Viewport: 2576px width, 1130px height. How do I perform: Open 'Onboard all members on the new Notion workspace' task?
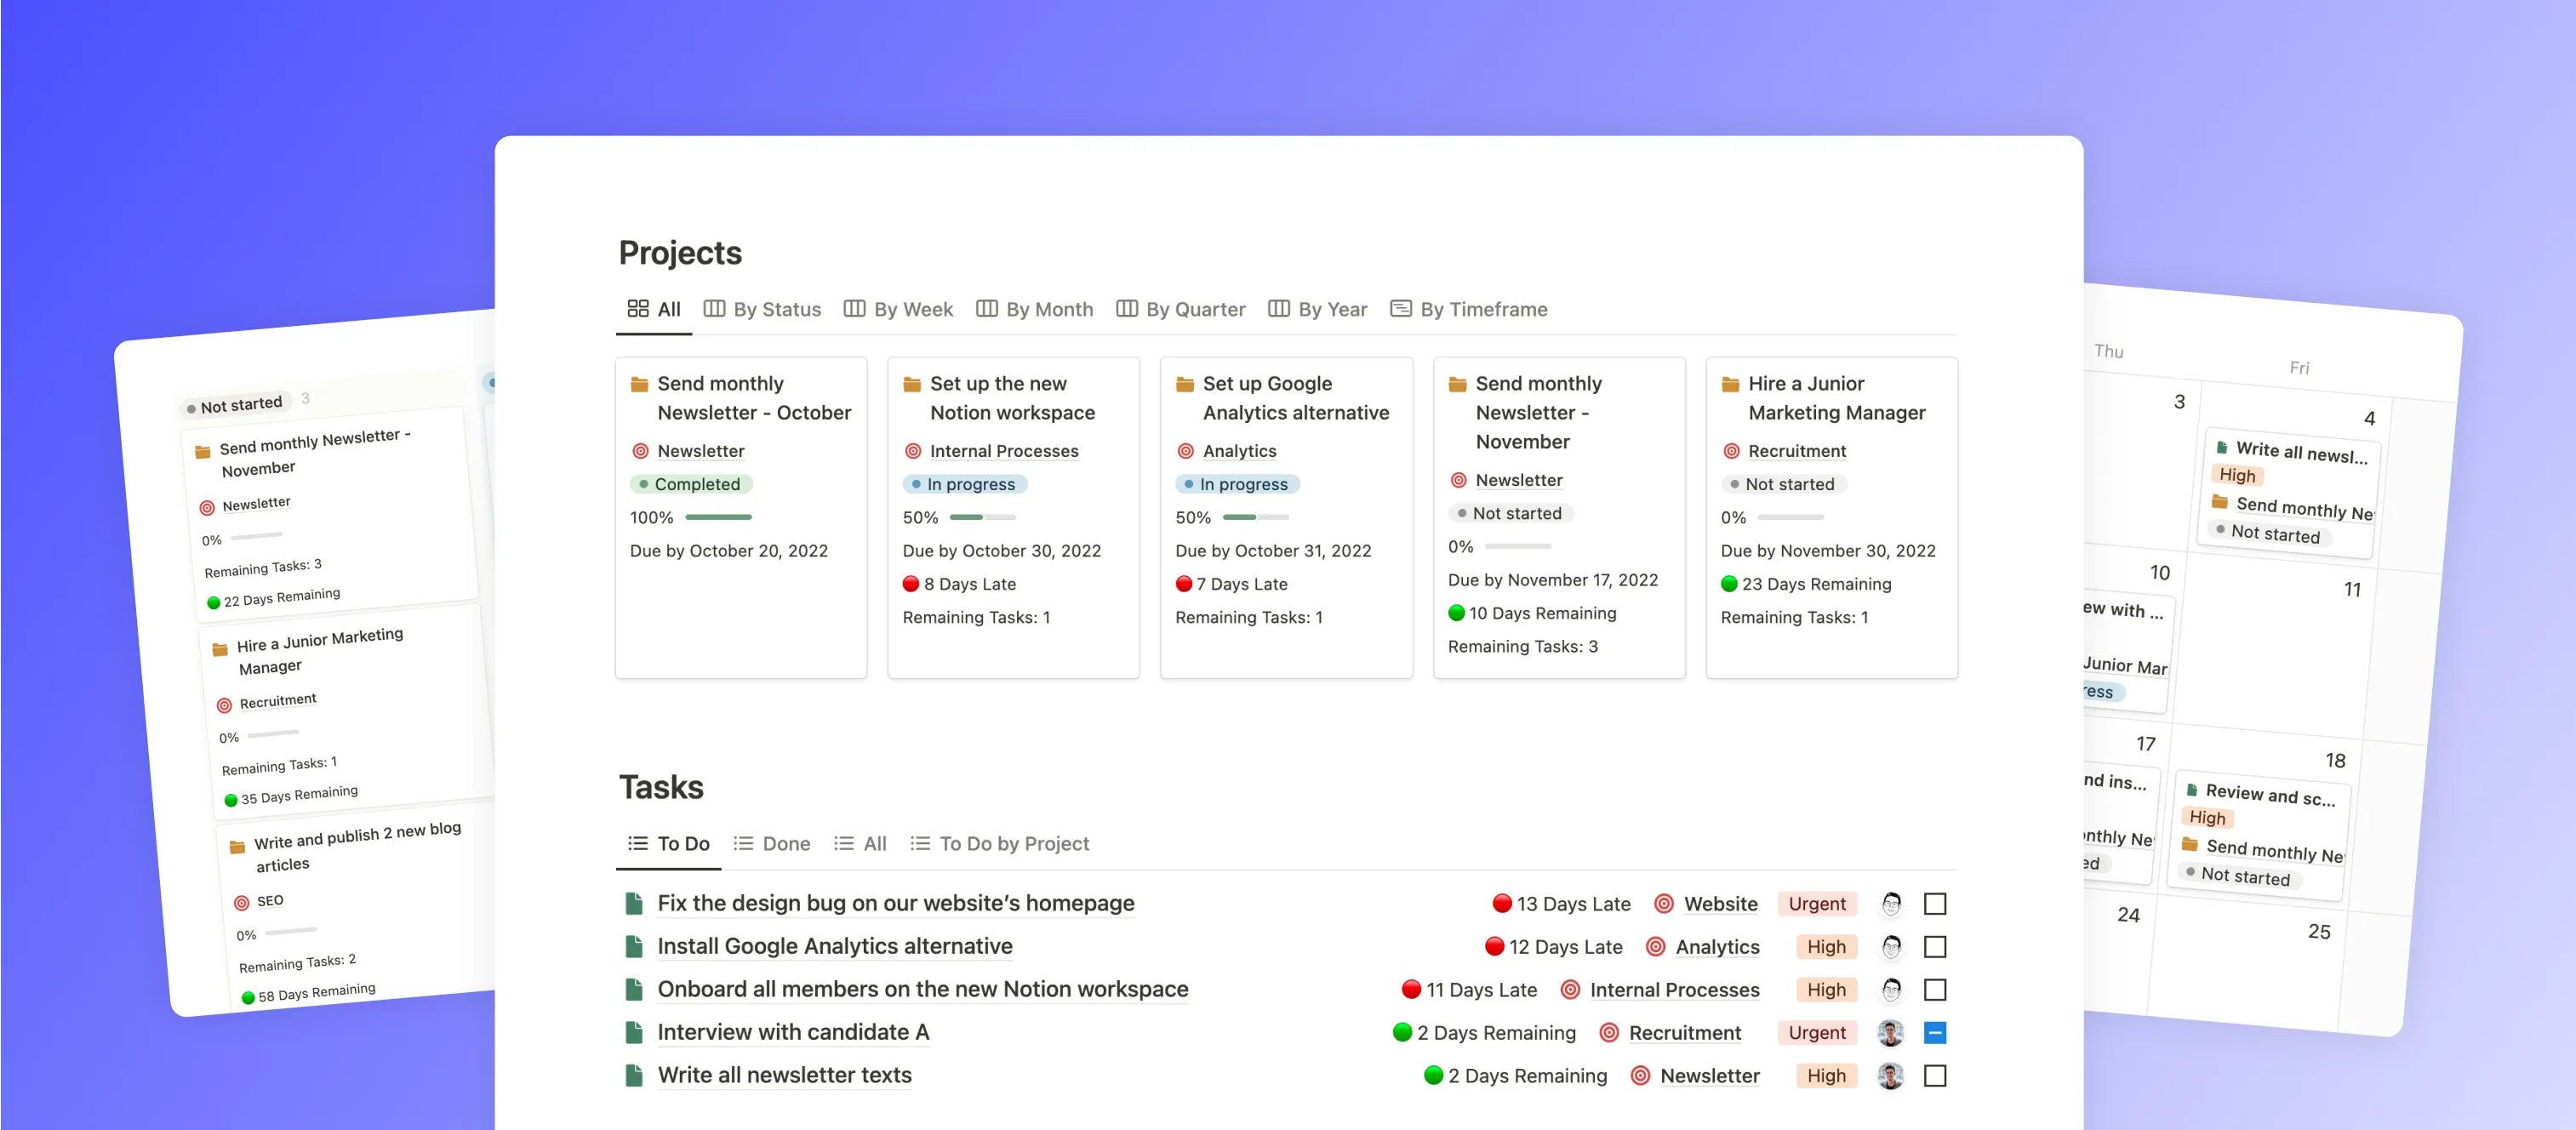pos(922,989)
